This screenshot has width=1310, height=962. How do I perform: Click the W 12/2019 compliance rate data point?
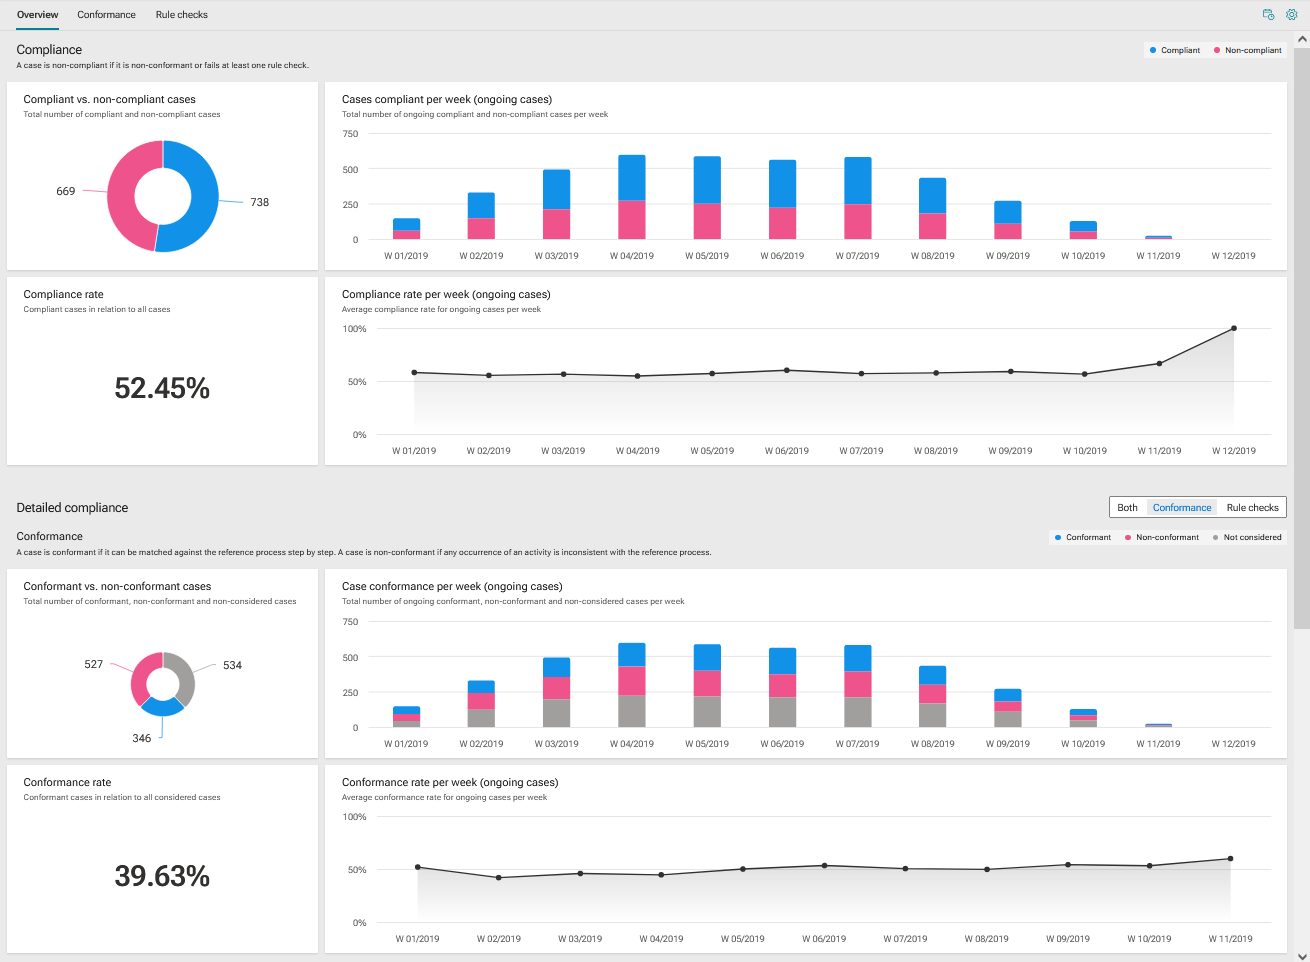pos(1233,328)
